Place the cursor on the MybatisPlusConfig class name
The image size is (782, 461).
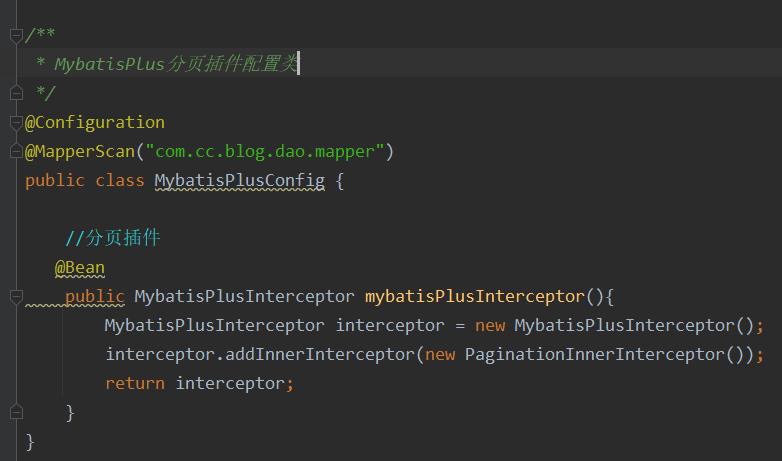239,181
